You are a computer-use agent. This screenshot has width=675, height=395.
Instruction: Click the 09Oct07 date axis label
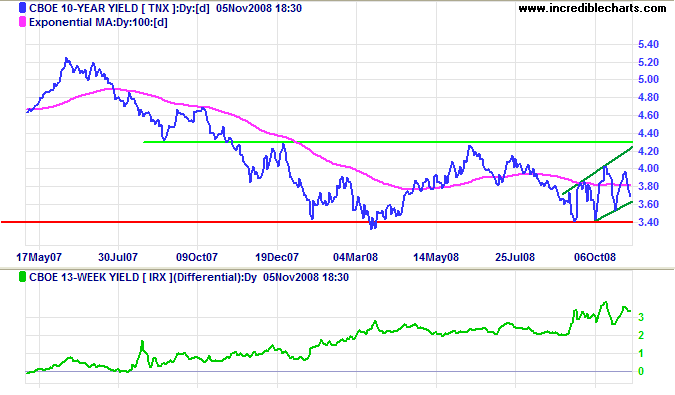point(197,257)
